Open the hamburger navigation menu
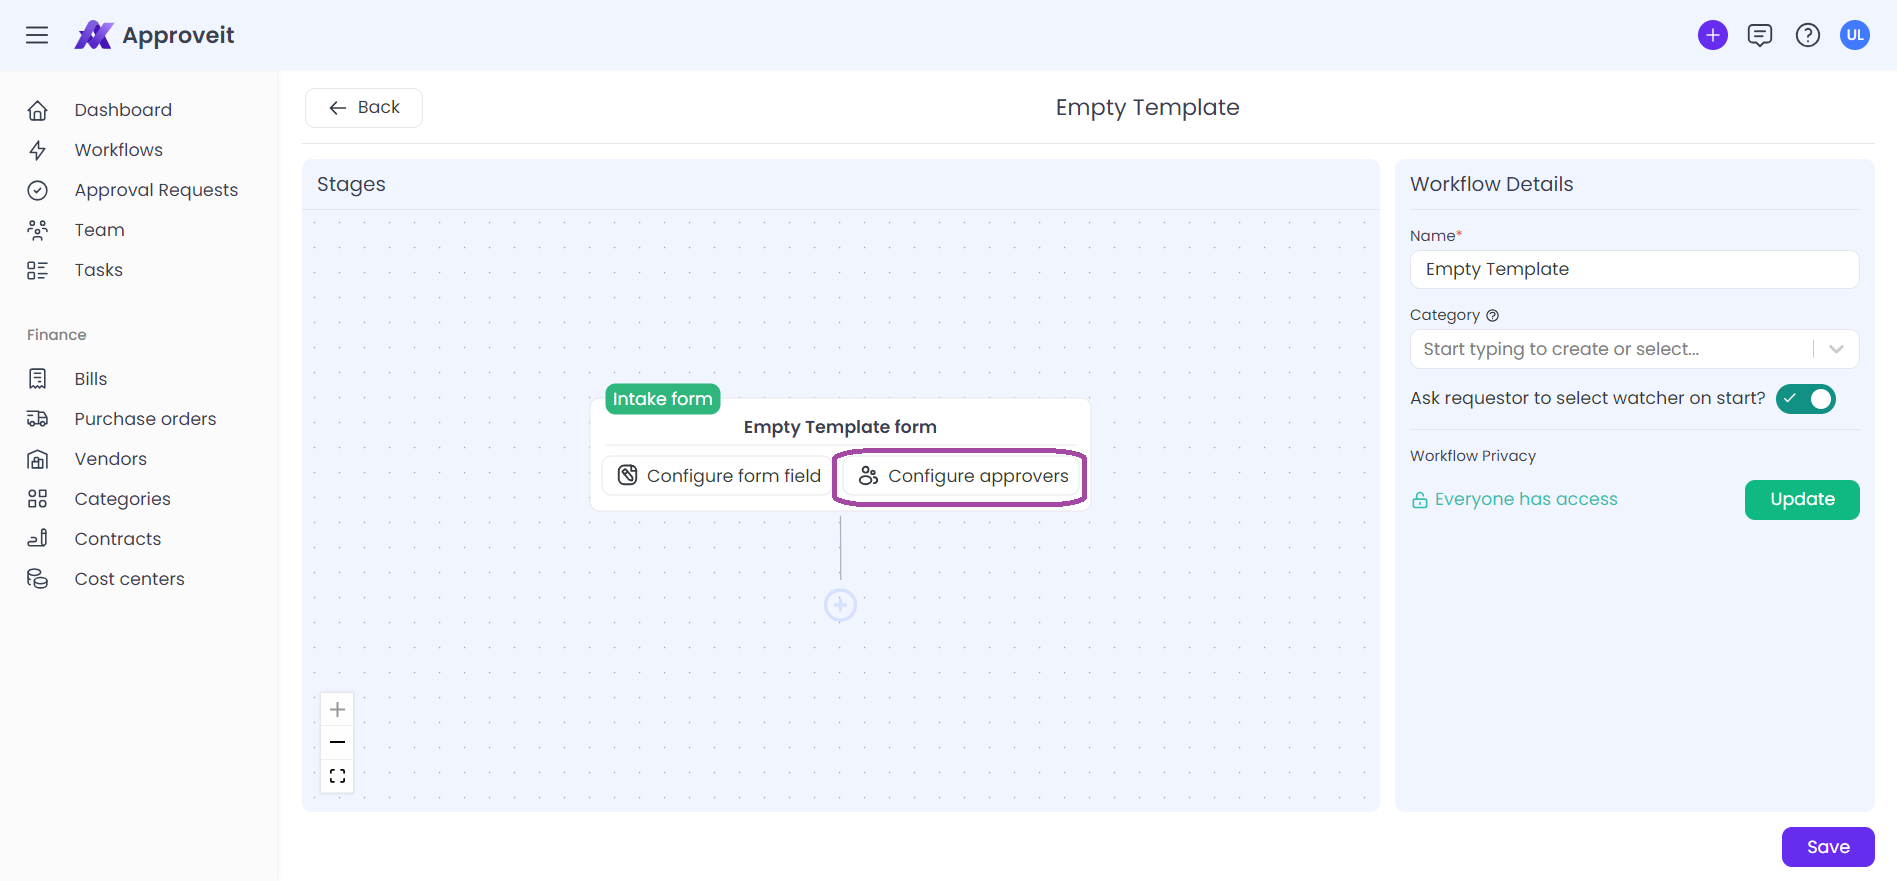 coord(37,35)
